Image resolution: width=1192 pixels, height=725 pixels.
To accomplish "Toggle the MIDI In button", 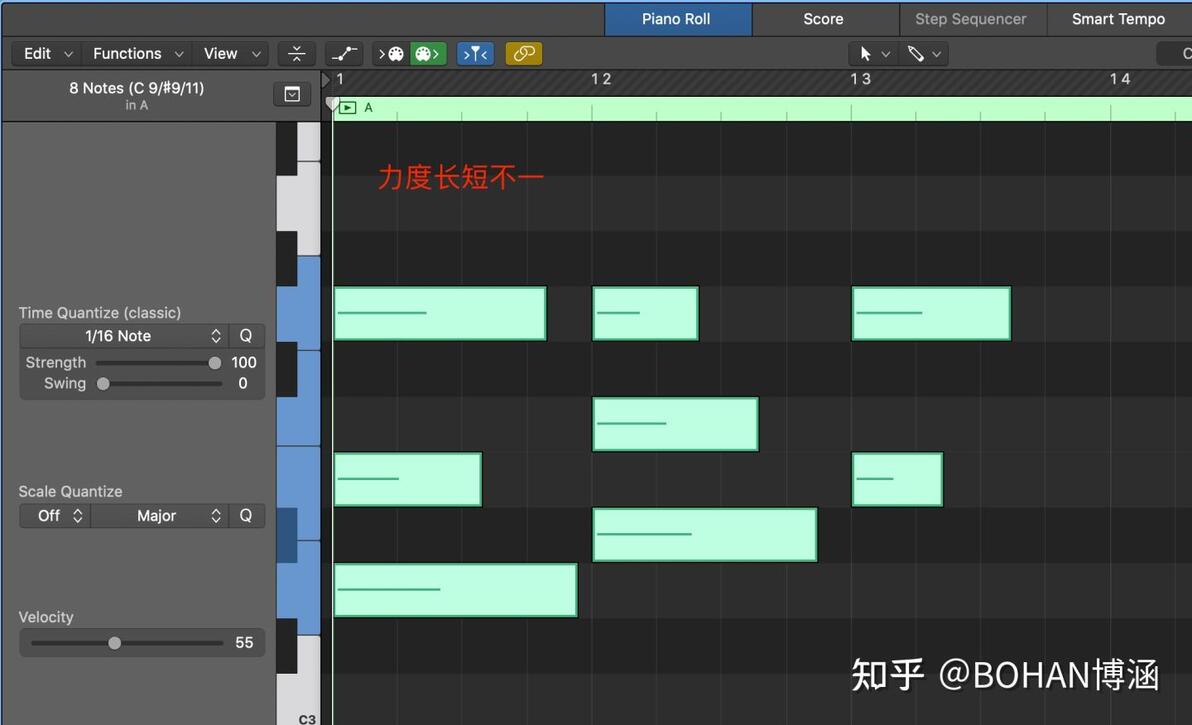I will 391,54.
